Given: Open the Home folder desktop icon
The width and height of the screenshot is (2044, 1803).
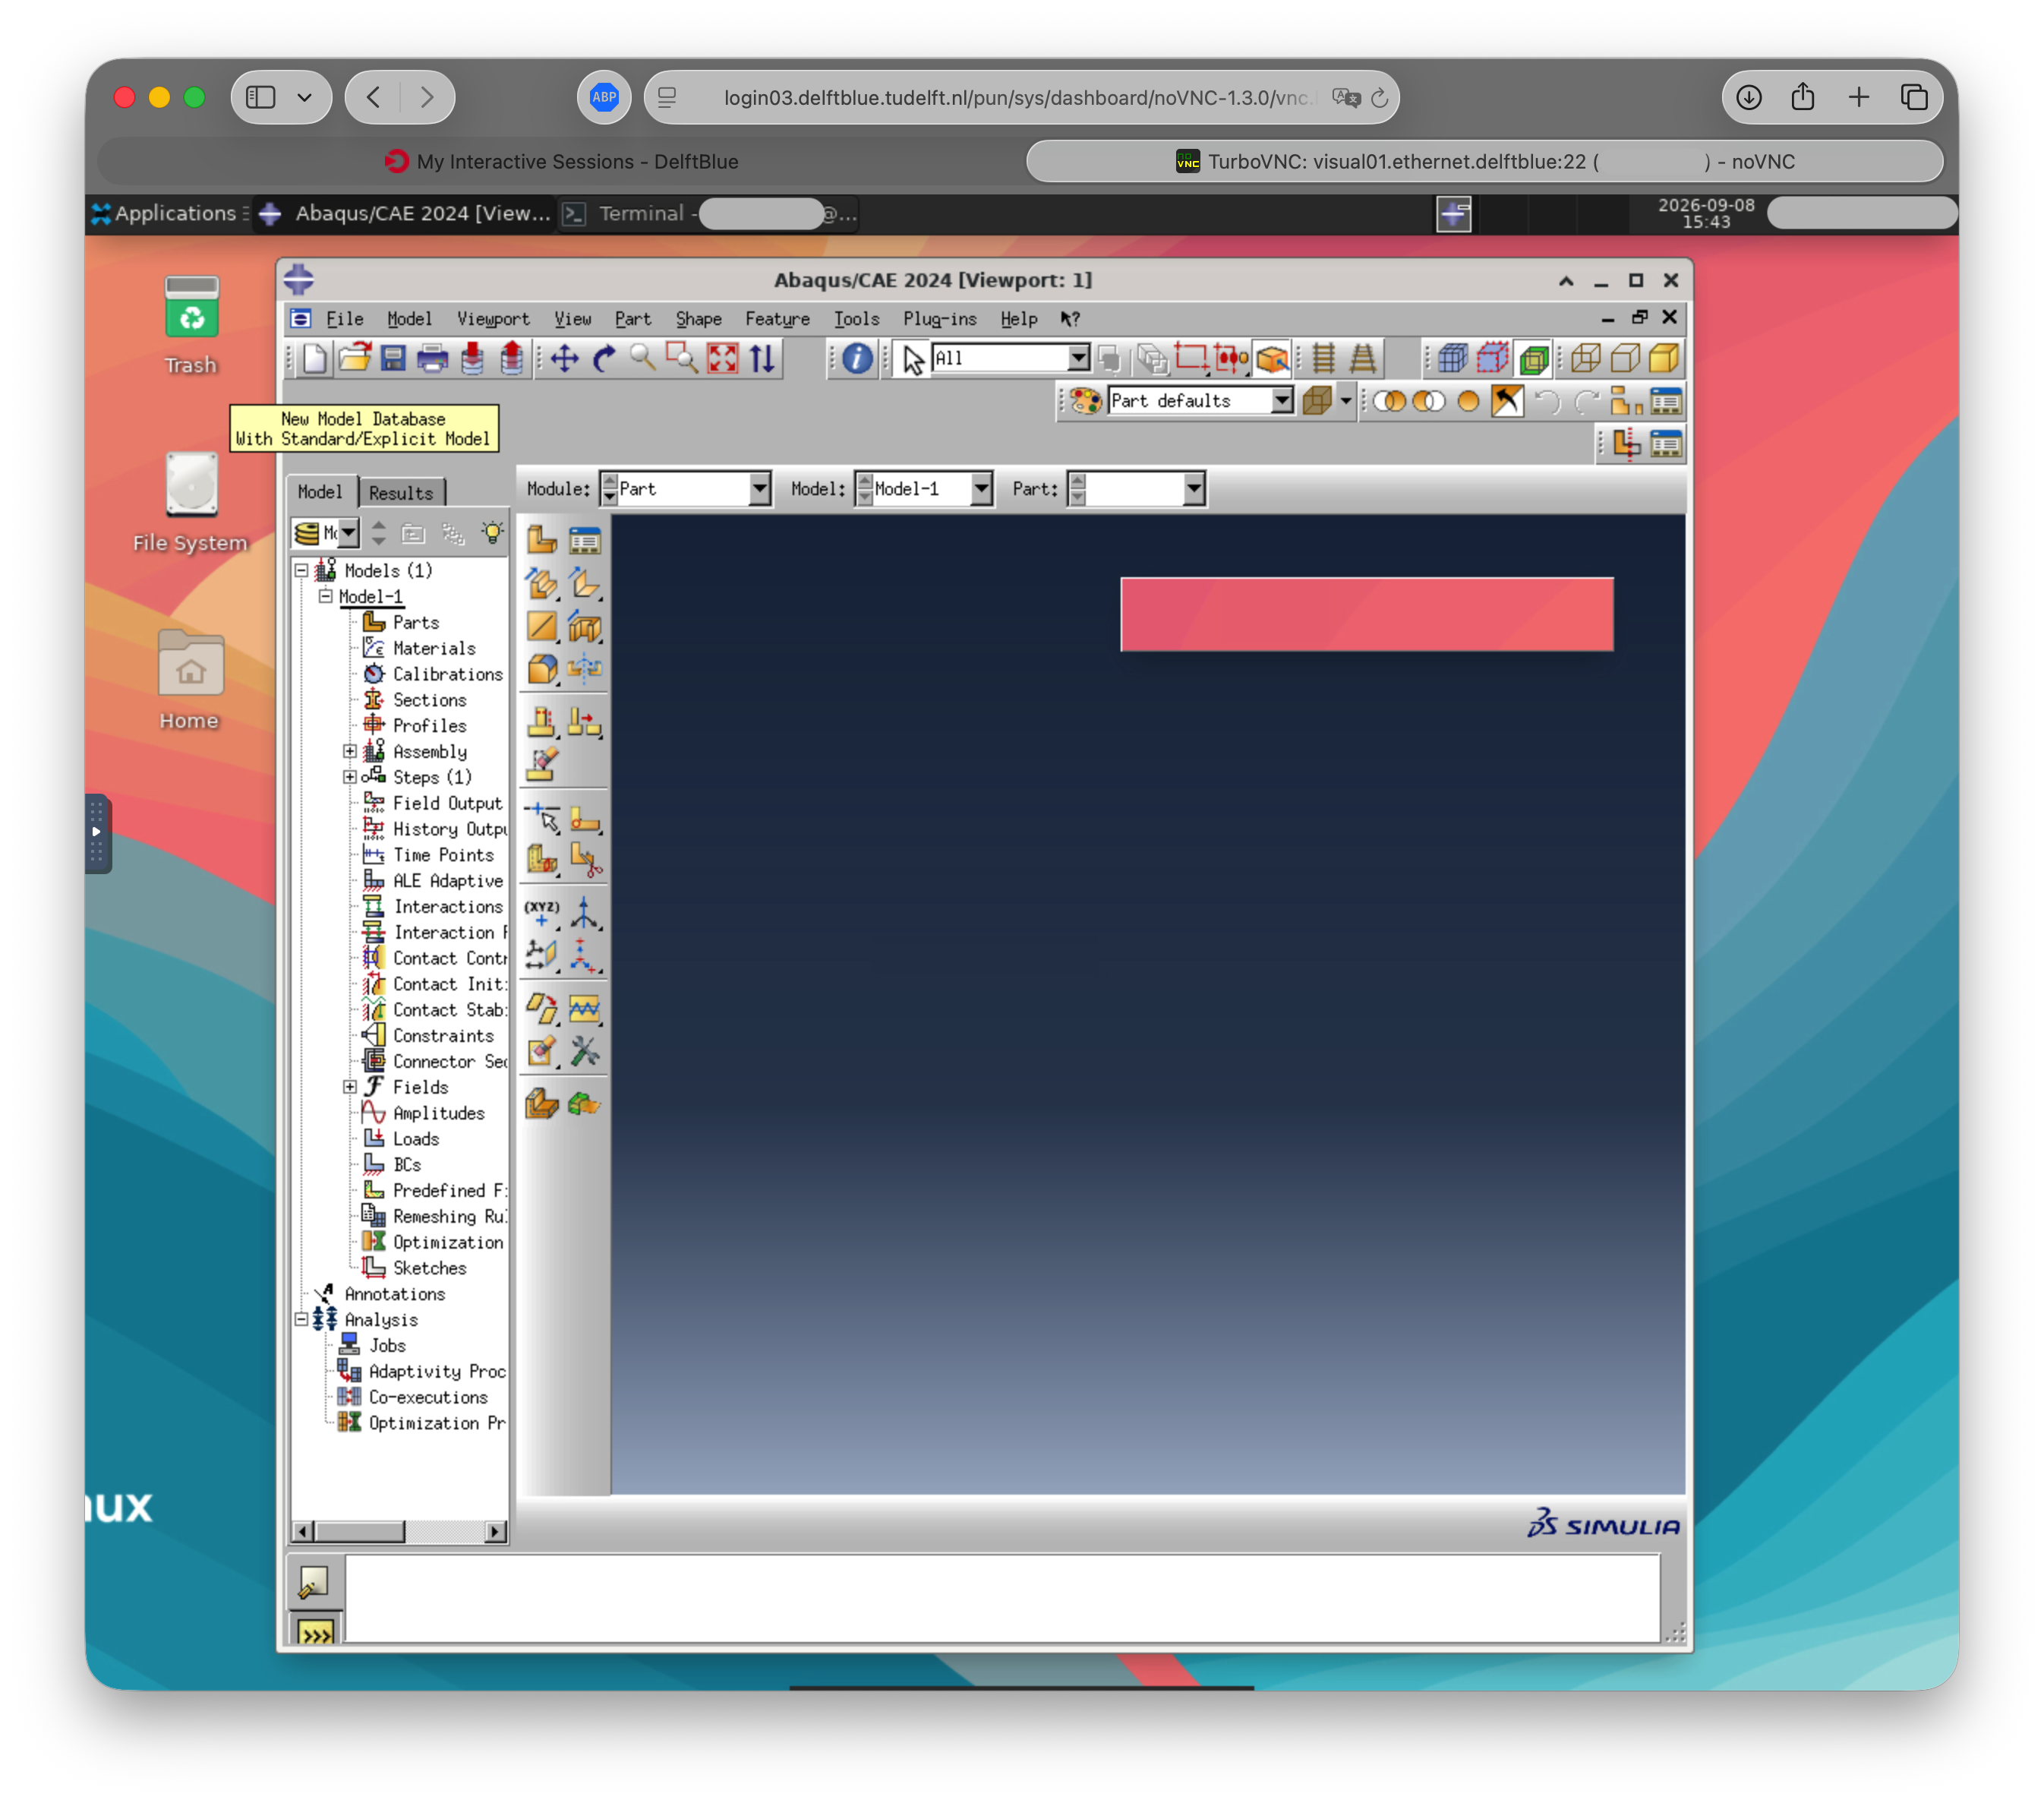Looking at the screenshot, I should [190, 680].
